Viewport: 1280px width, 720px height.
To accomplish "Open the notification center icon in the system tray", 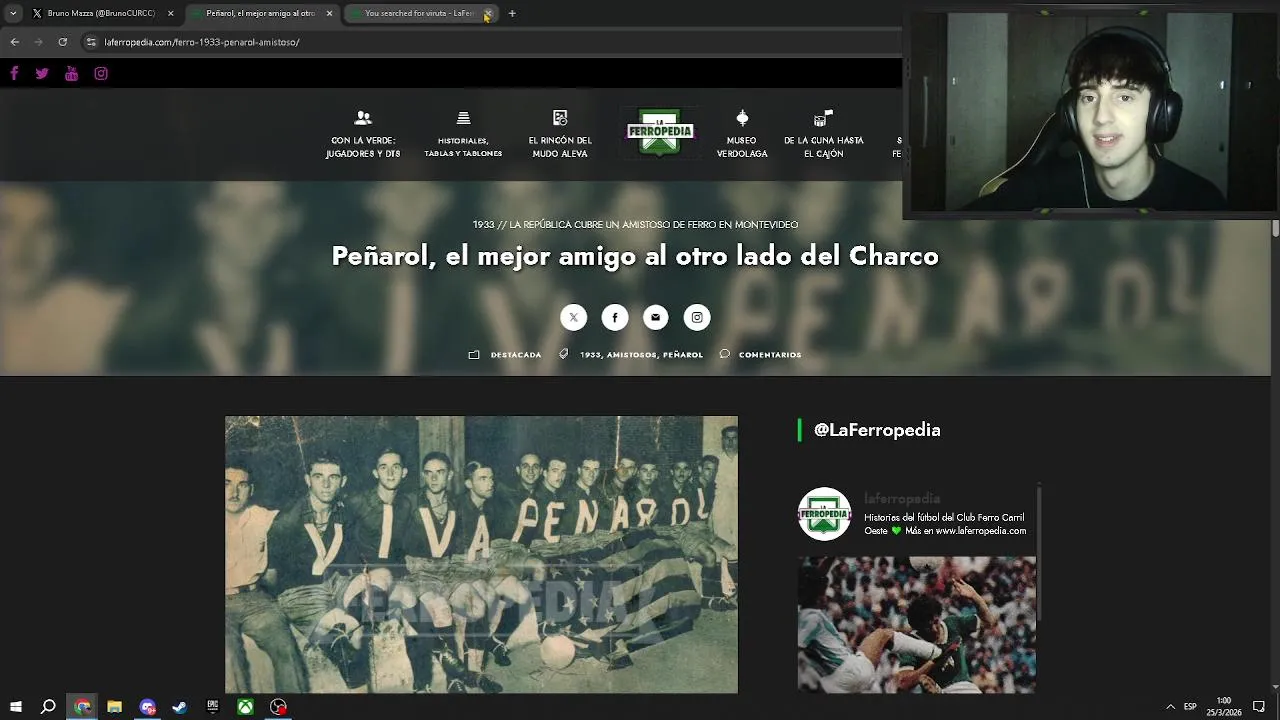I will [x=1258, y=707].
